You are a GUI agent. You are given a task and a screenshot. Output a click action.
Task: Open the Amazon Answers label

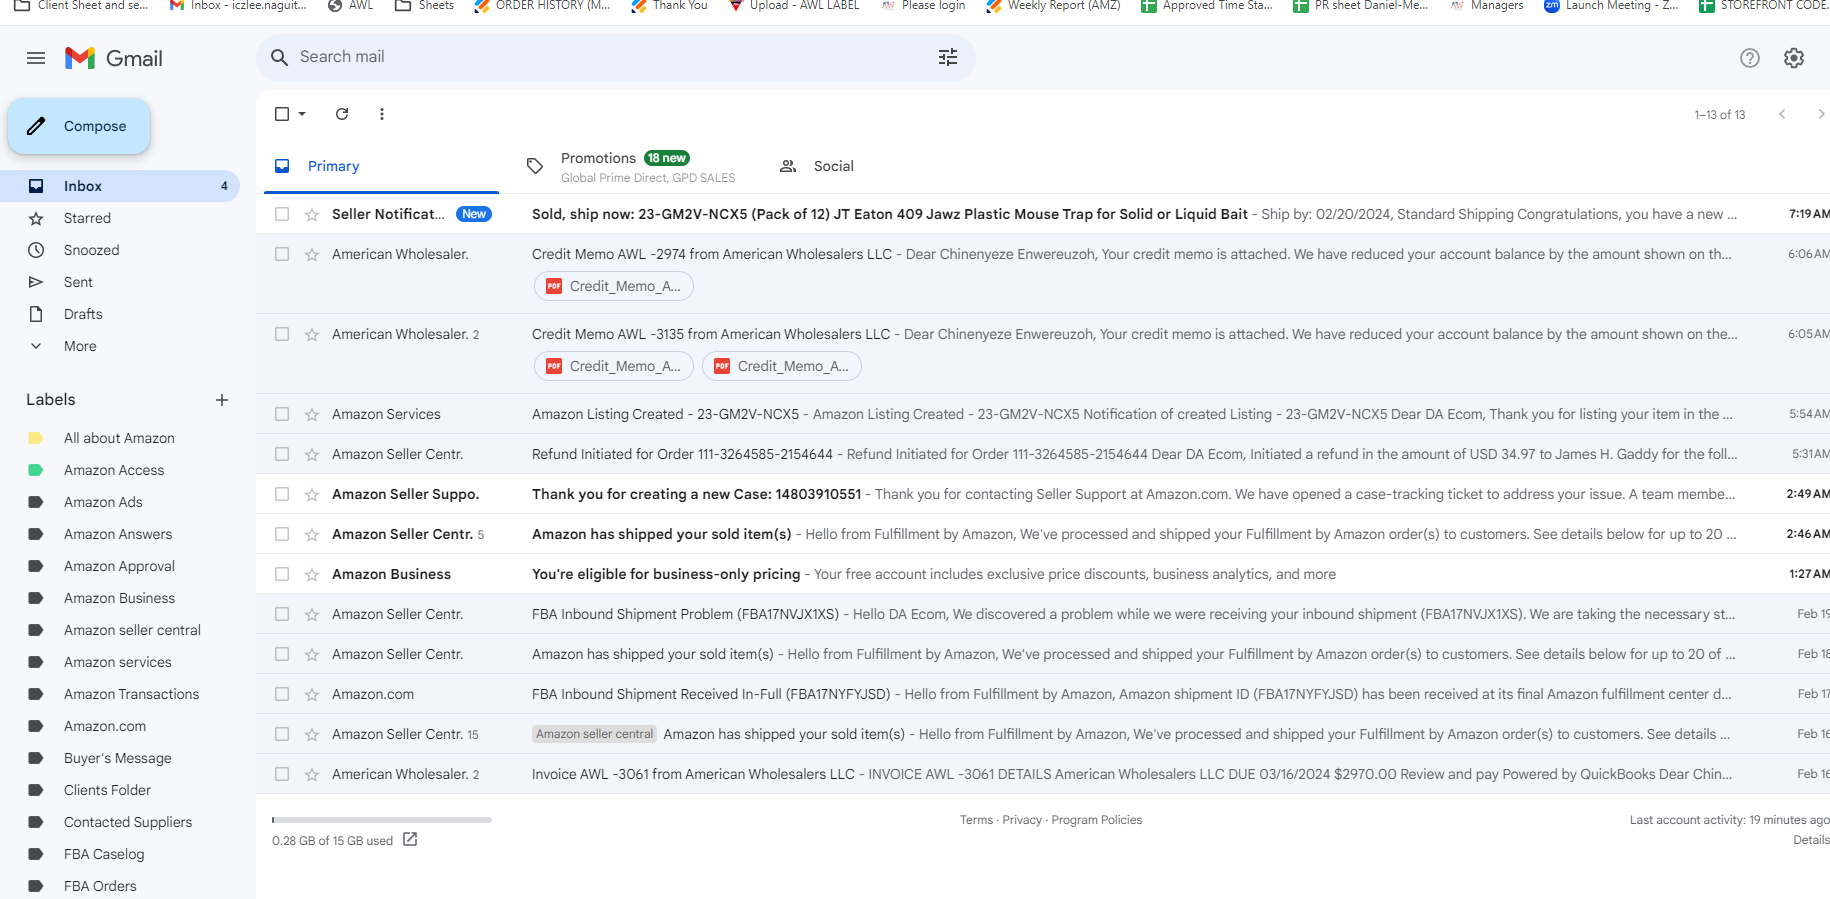click(x=120, y=534)
